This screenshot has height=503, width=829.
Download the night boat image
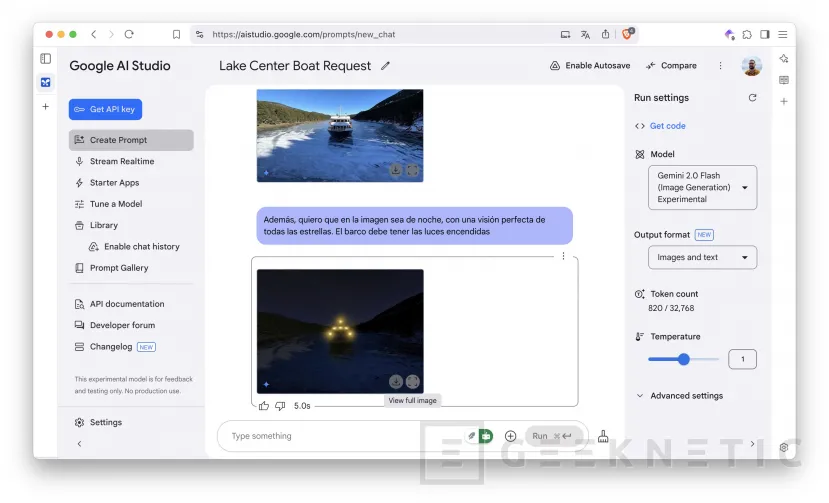pyautogui.click(x=395, y=381)
